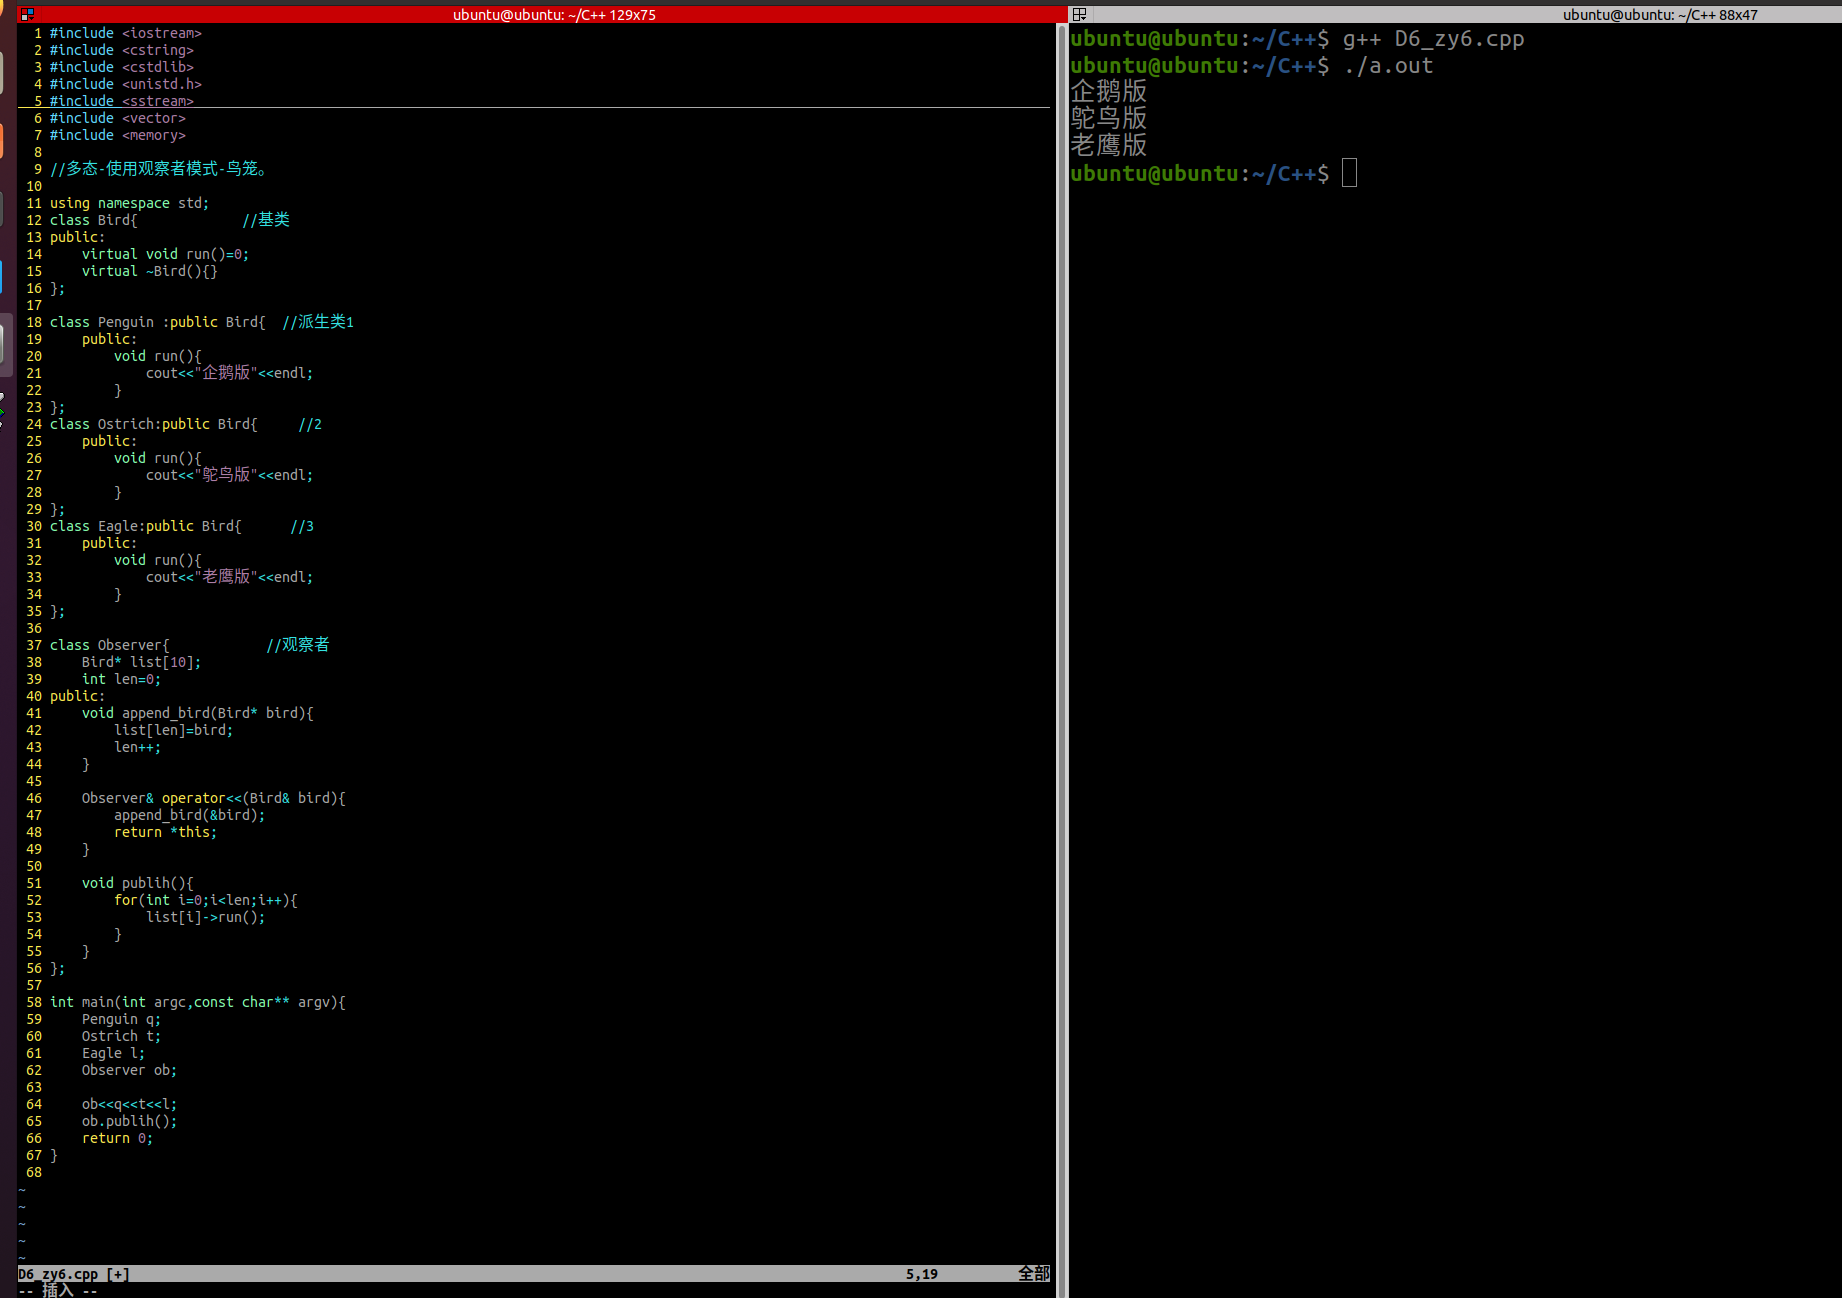Click the dark gray icon in the dock
The height and width of the screenshot is (1298, 1842).
tap(4, 208)
